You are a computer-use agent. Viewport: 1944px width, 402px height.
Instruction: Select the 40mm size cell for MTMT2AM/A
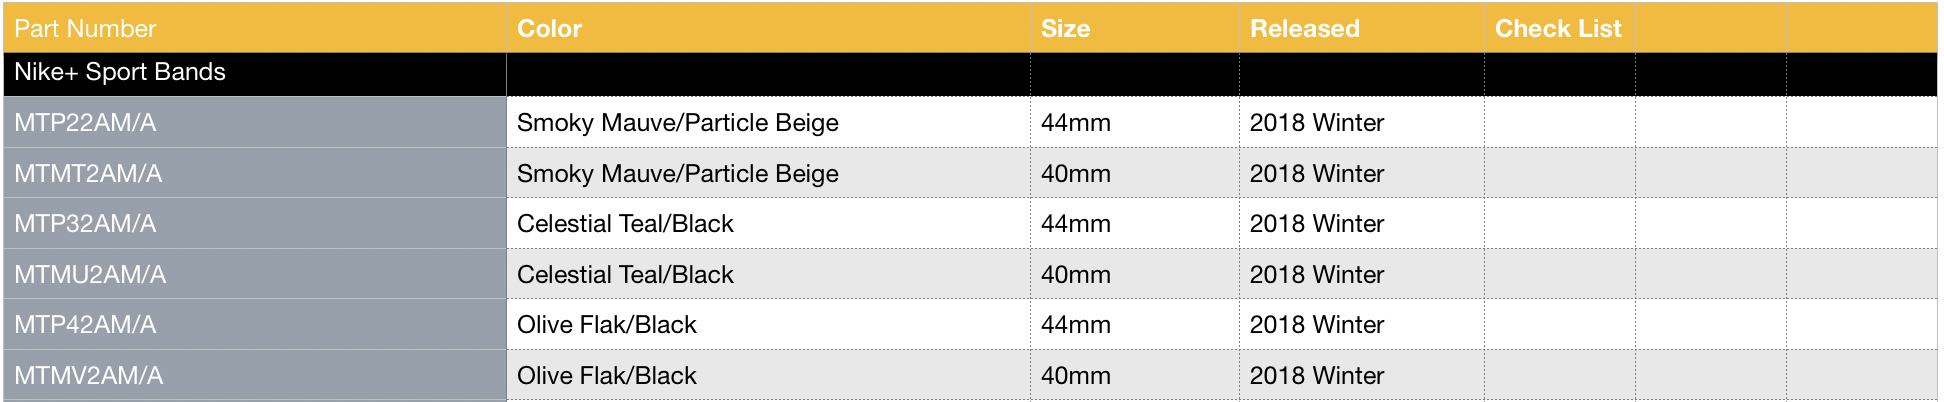click(x=1075, y=174)
